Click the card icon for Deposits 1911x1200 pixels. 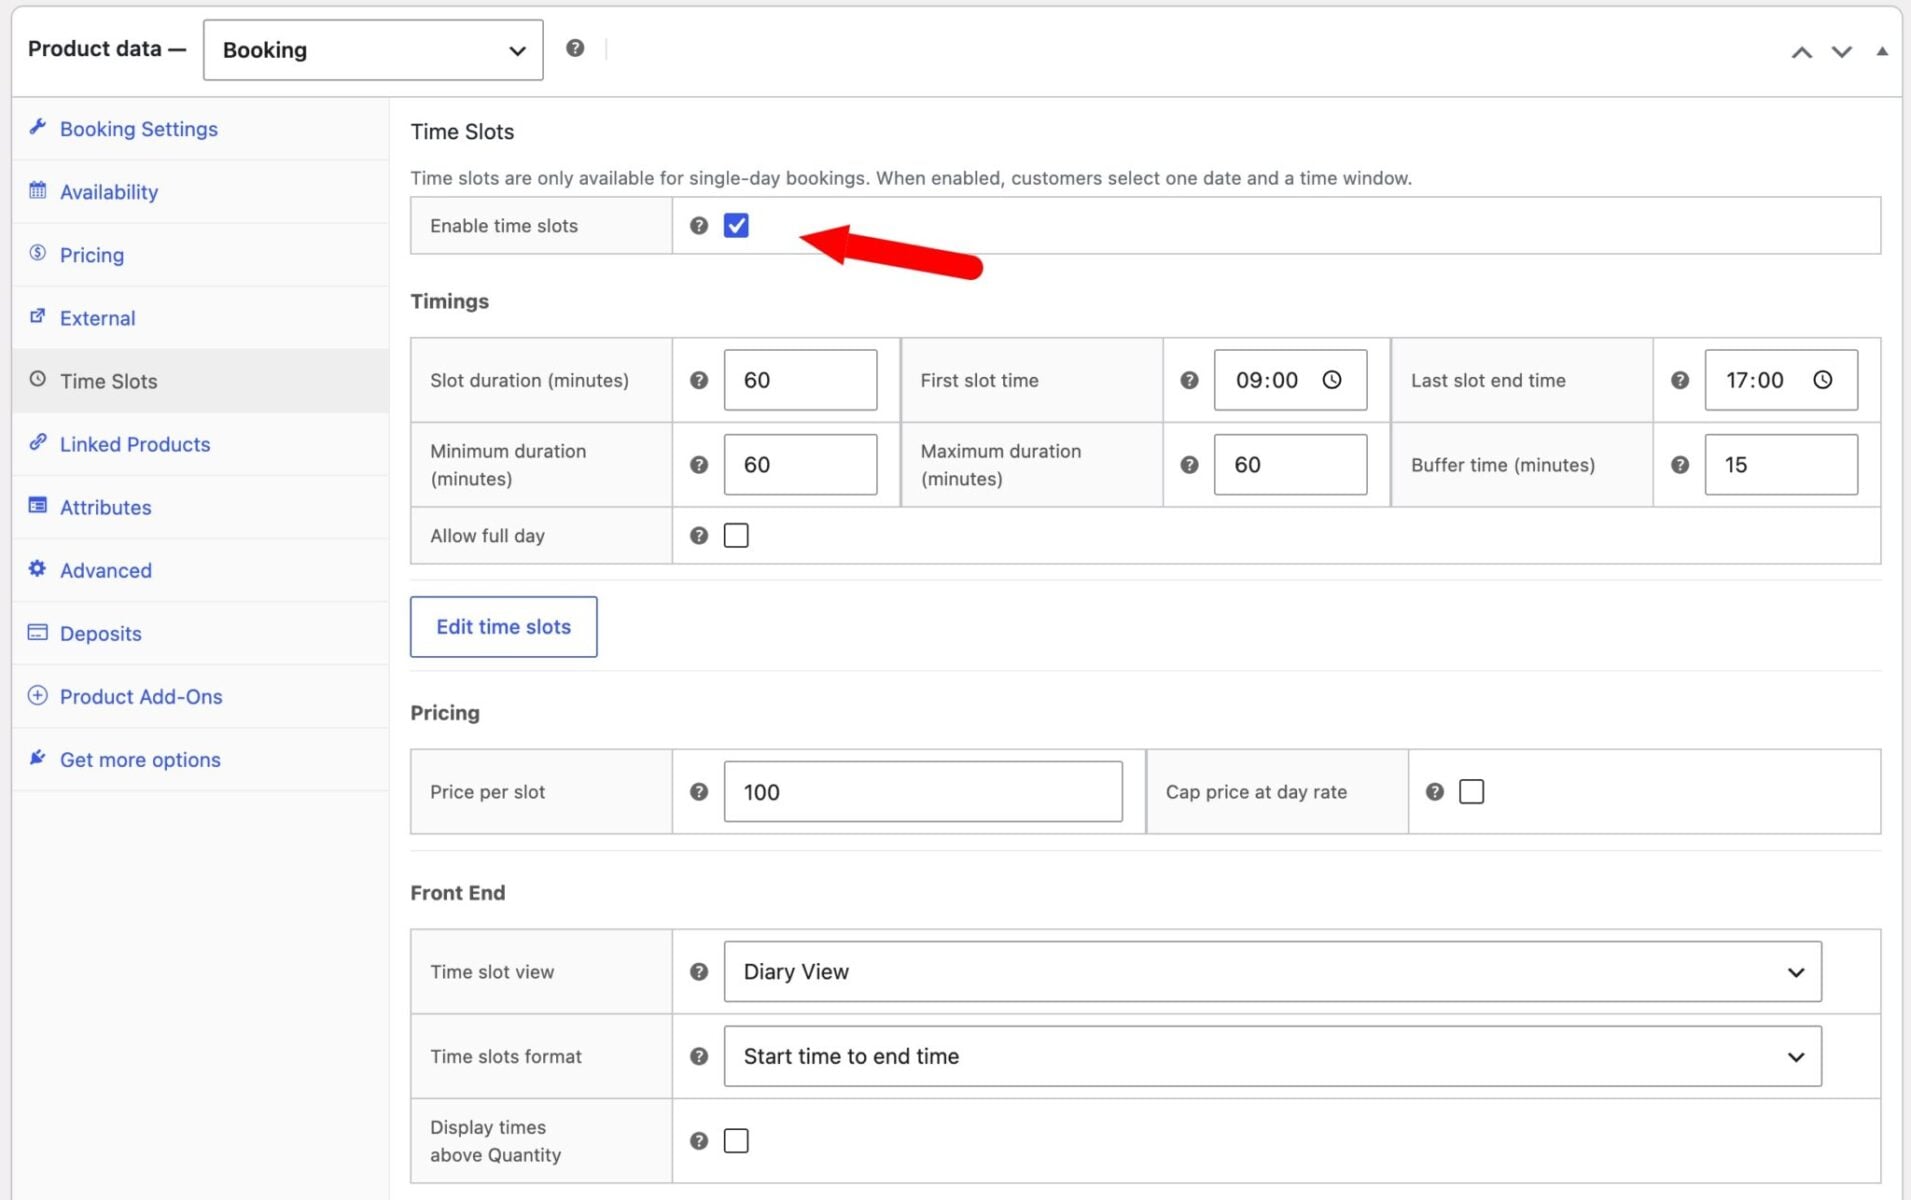pos(38,632)
